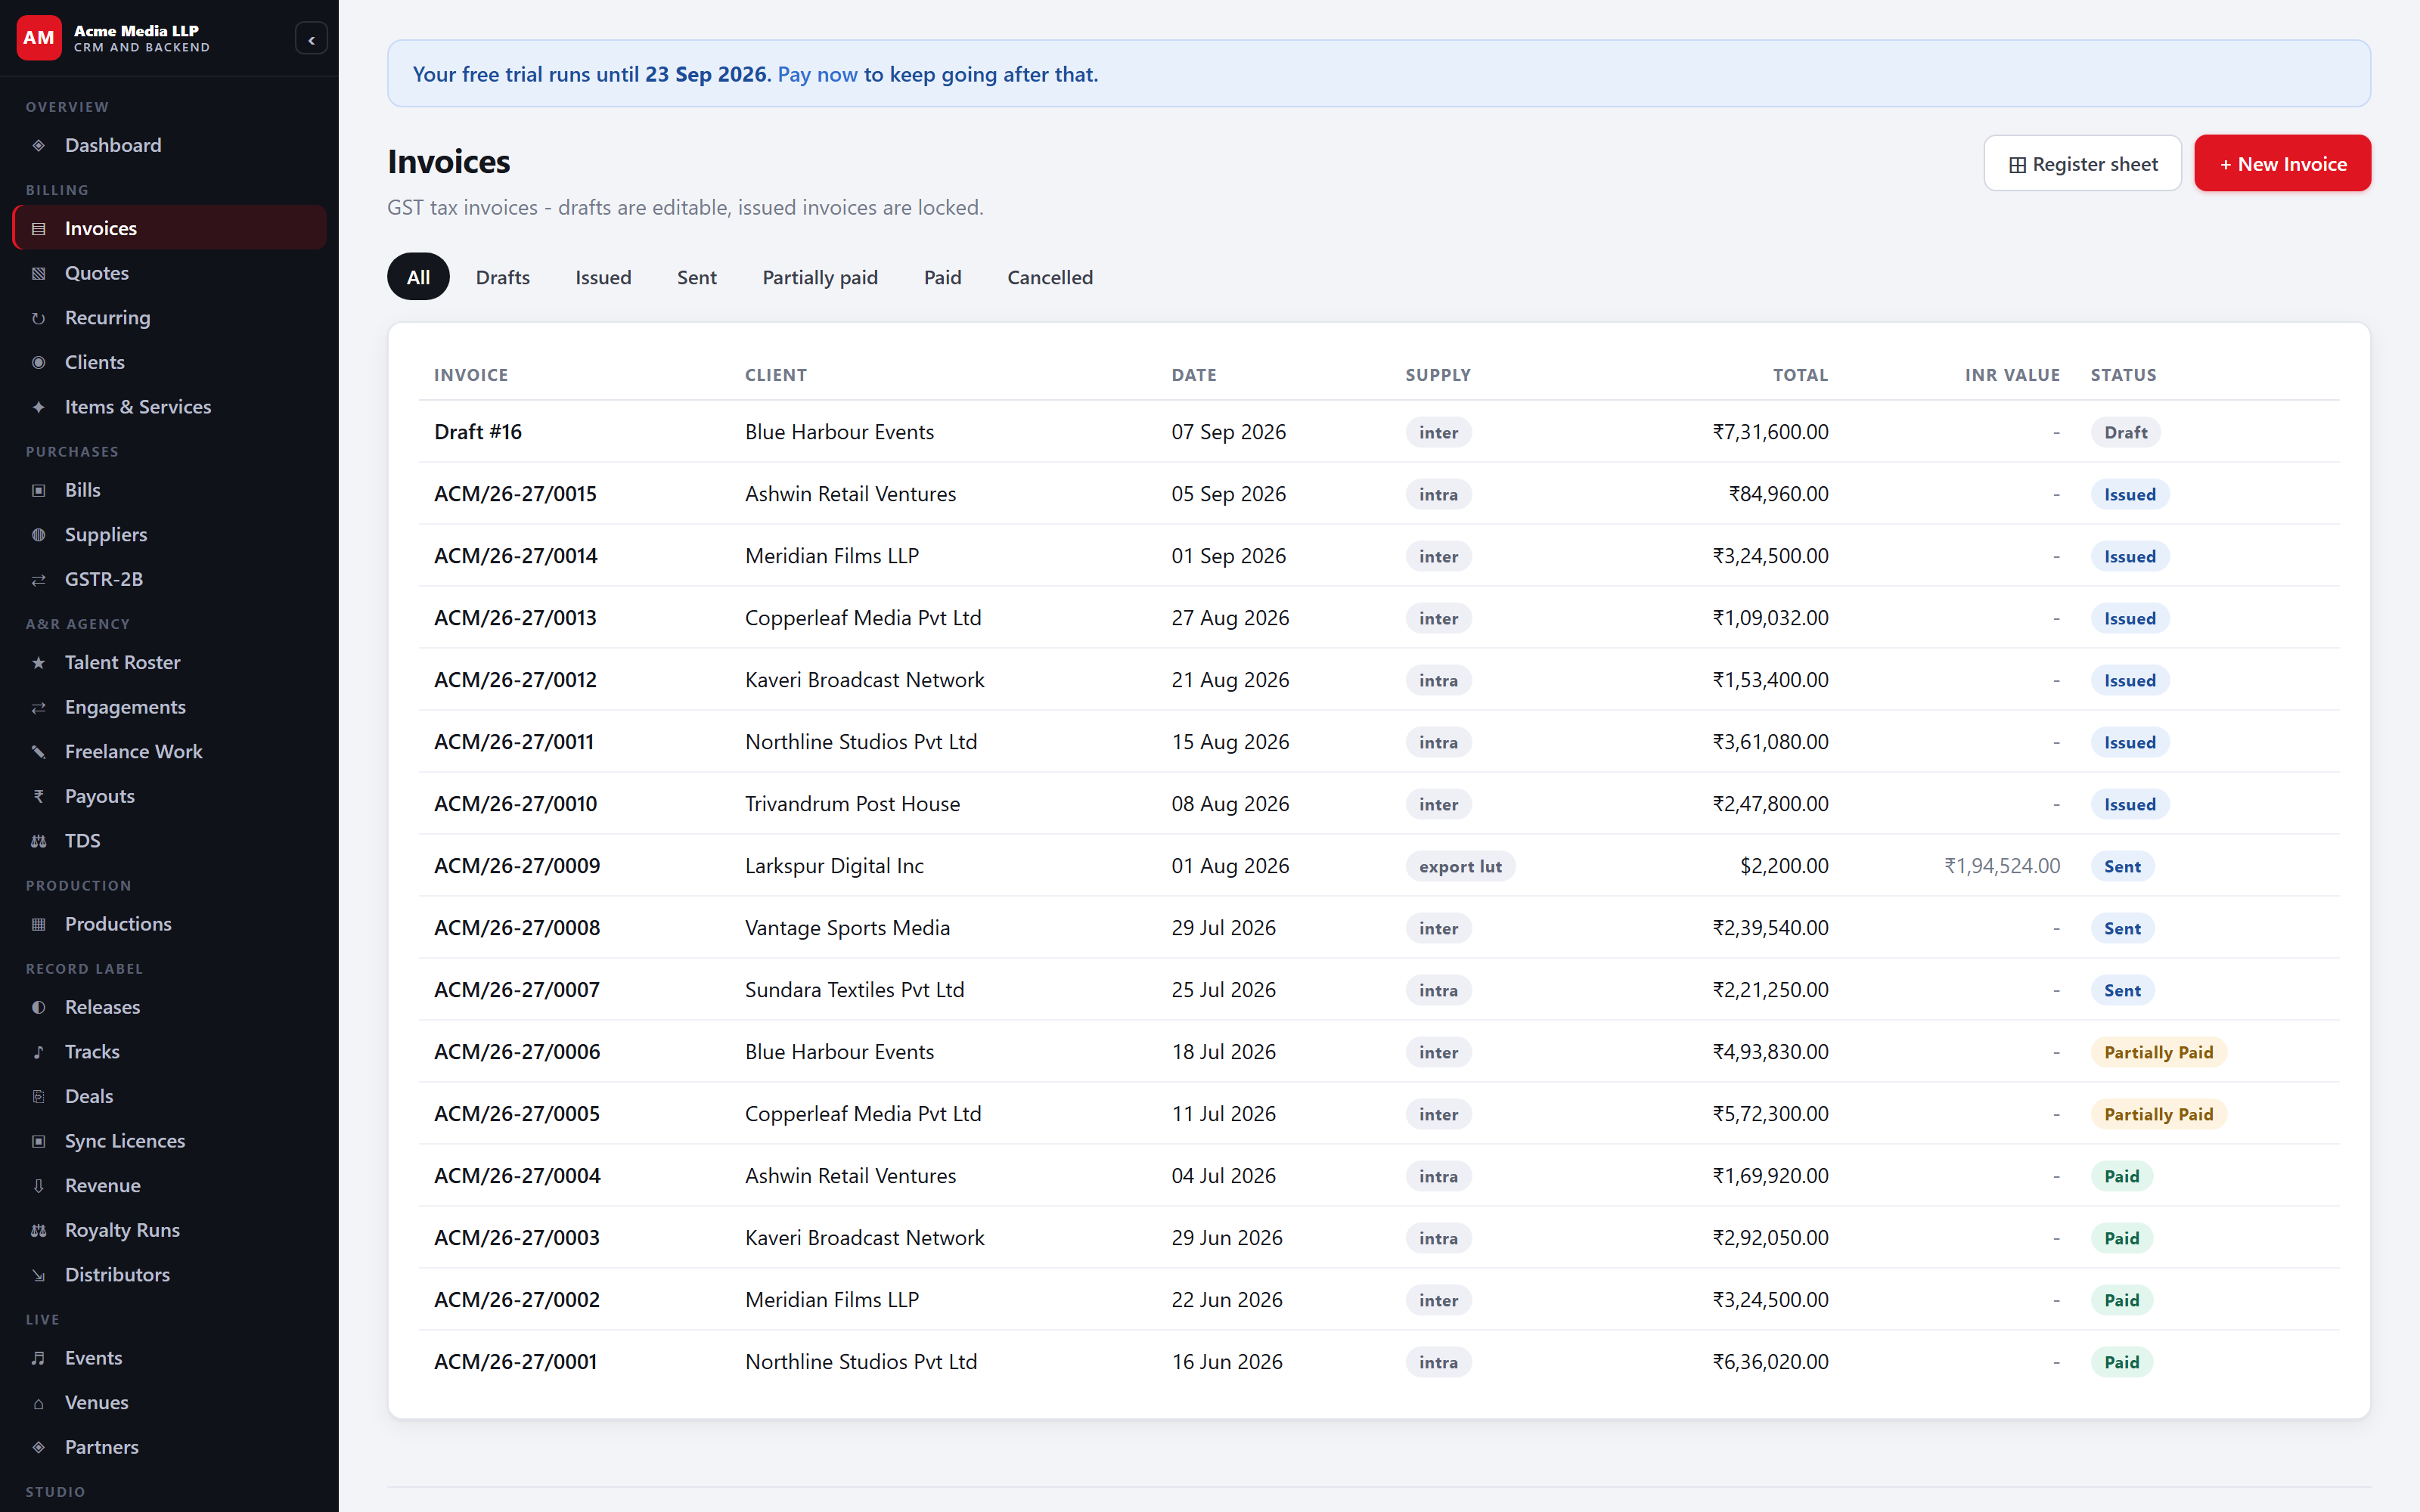Click the Items & Services sparkle icon
This screenshot has height=1512, width=2420.
click(x=38, y=407)
